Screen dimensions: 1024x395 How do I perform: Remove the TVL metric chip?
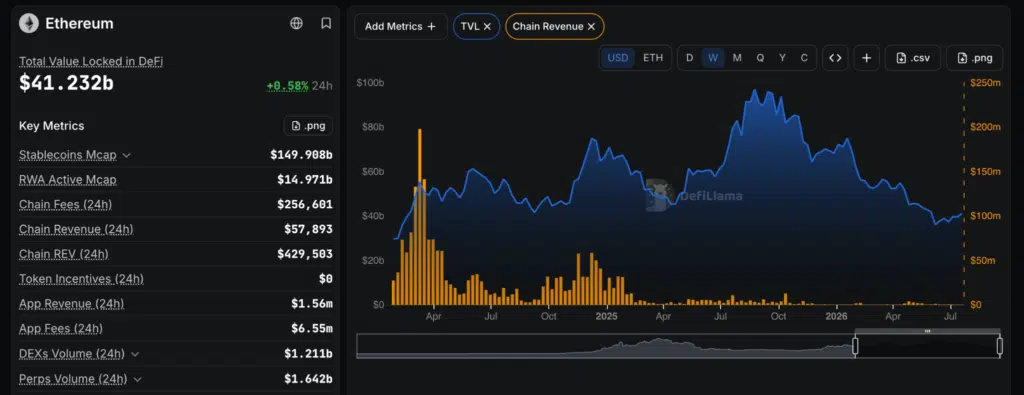487,27
